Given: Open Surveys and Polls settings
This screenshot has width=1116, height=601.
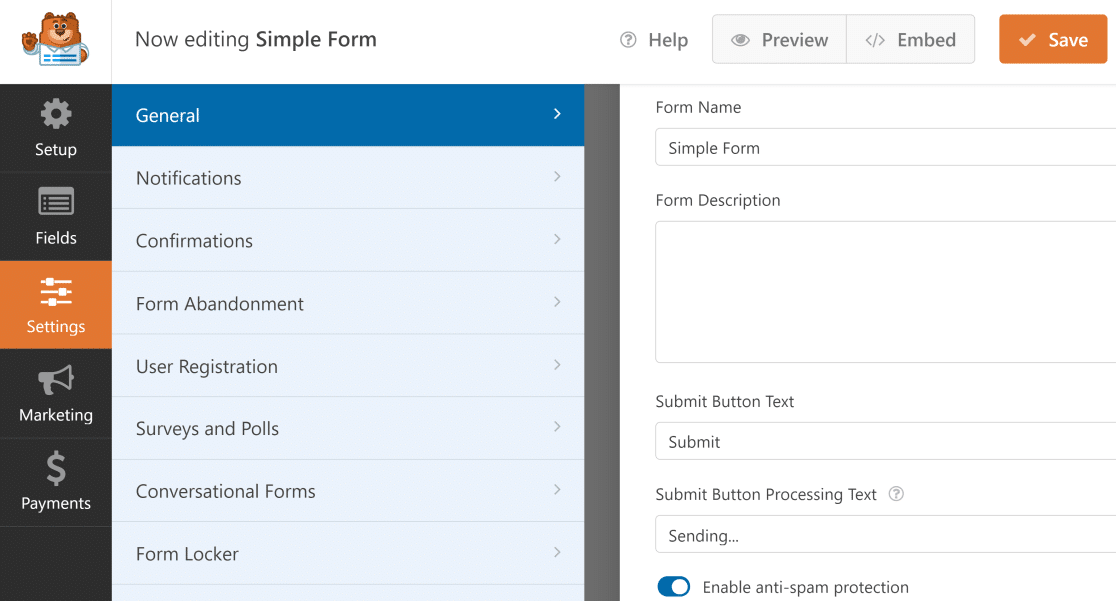Looking at the screenshot, I should click(348, 428).
